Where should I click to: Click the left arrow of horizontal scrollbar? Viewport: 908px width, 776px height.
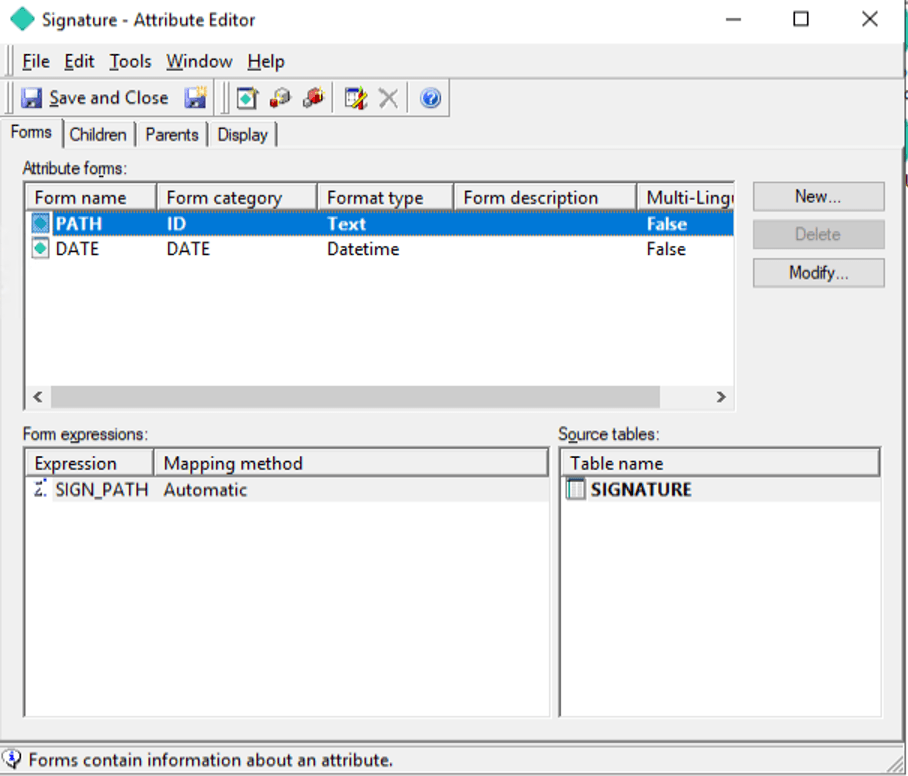point(38,397)
